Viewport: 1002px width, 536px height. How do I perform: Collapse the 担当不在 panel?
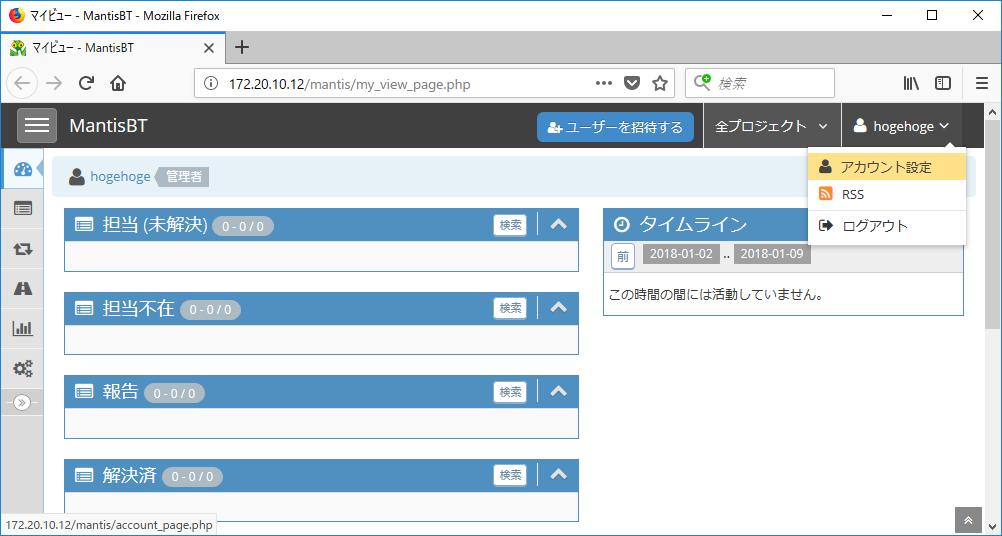coord(559,307)
